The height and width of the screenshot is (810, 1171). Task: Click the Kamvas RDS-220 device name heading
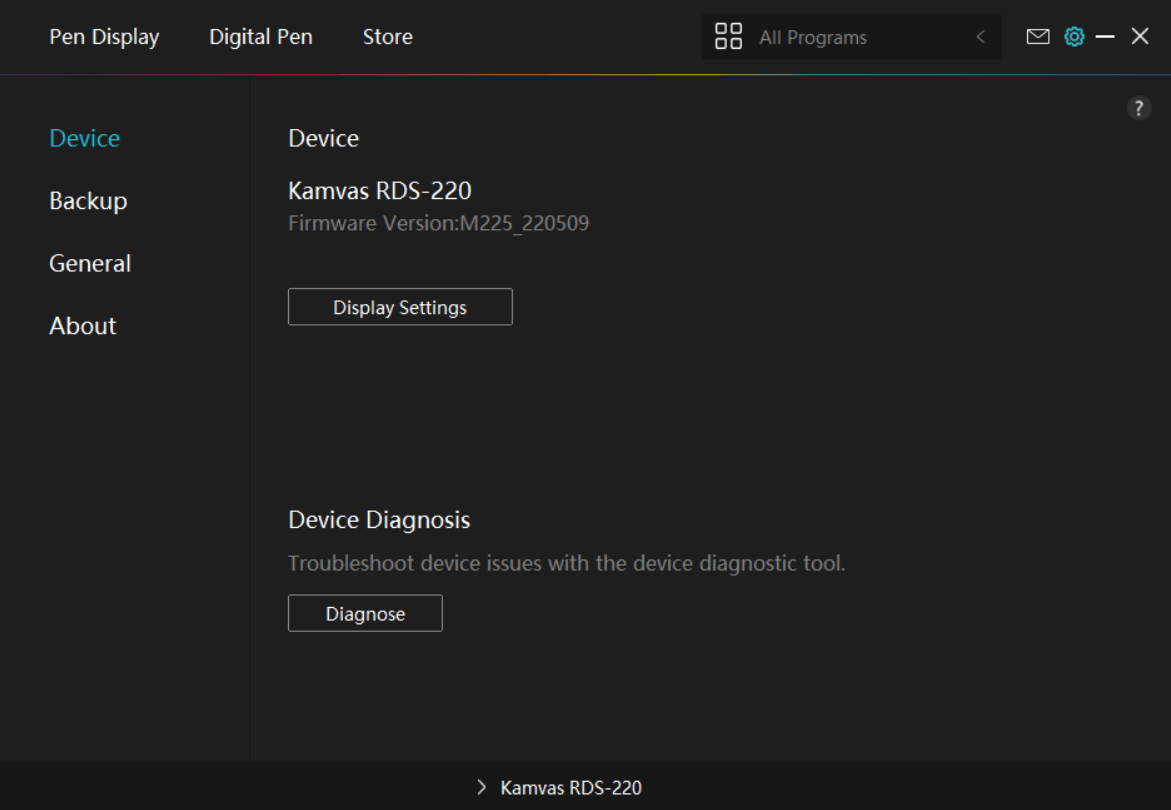(x=379, y=191)
